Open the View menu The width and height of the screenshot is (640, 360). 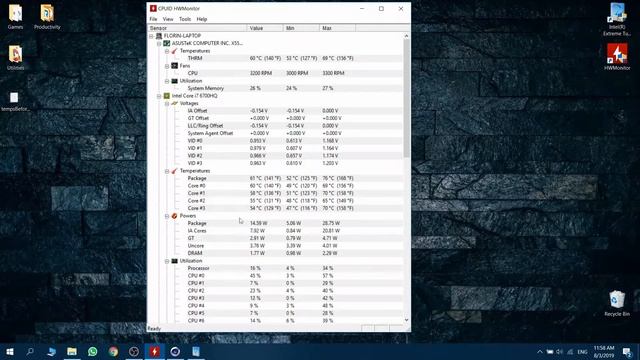168,19
